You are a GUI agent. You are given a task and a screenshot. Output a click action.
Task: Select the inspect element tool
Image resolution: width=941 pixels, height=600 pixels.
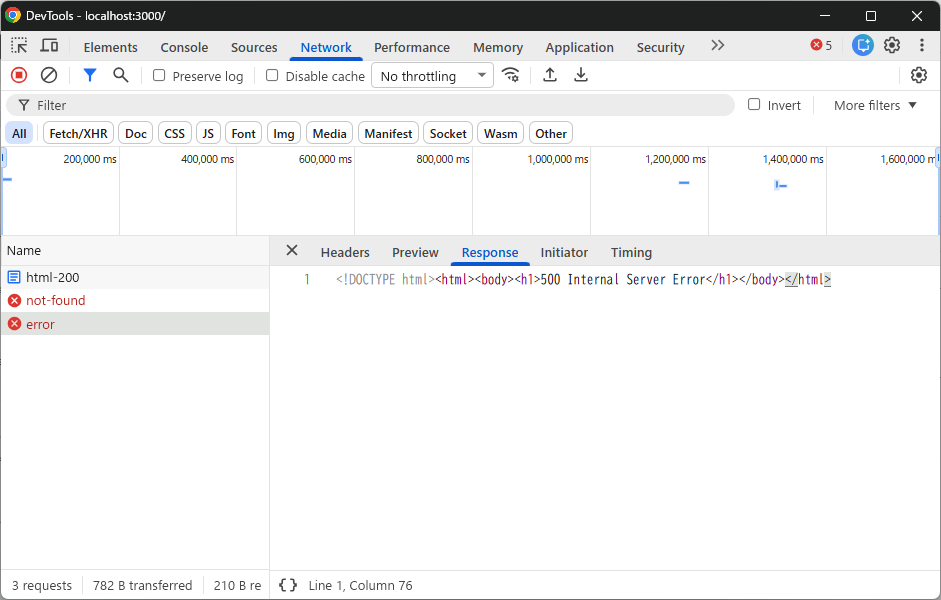(19, 46)
